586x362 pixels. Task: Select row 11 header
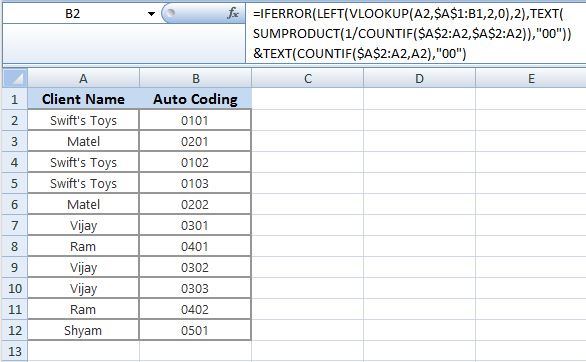[x=15, y=309]
